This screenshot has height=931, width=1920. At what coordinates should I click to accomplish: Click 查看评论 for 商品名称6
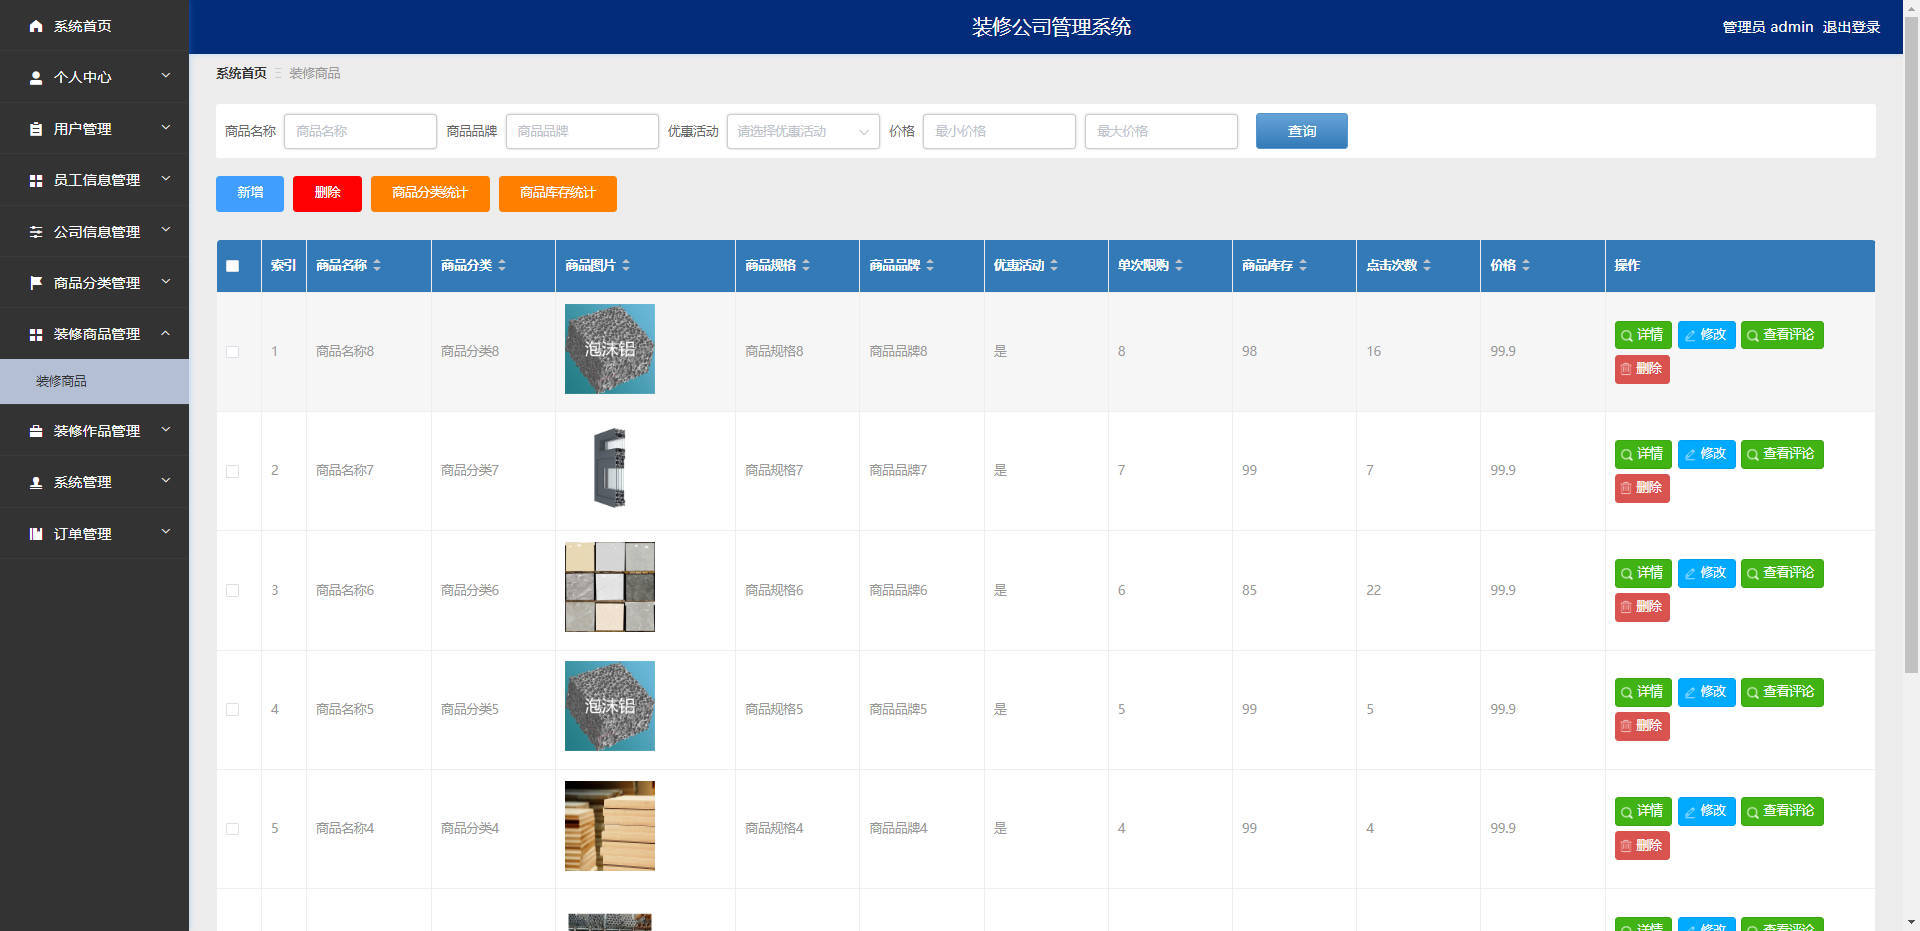[x=1782, y=573]
